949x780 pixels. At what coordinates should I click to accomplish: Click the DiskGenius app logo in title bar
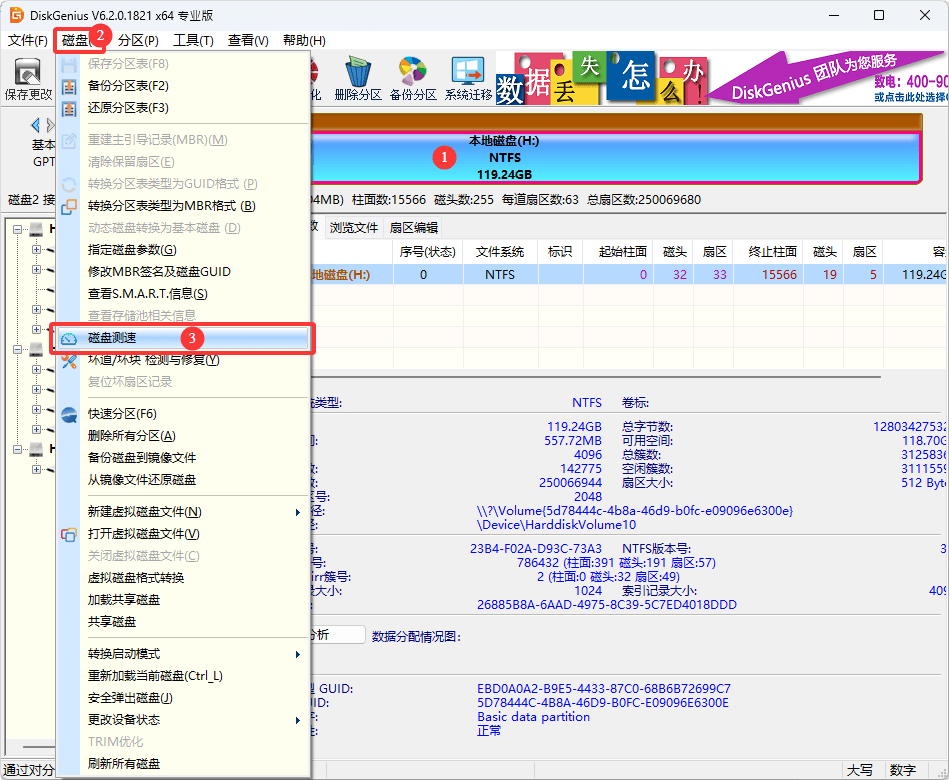point(16,15)
